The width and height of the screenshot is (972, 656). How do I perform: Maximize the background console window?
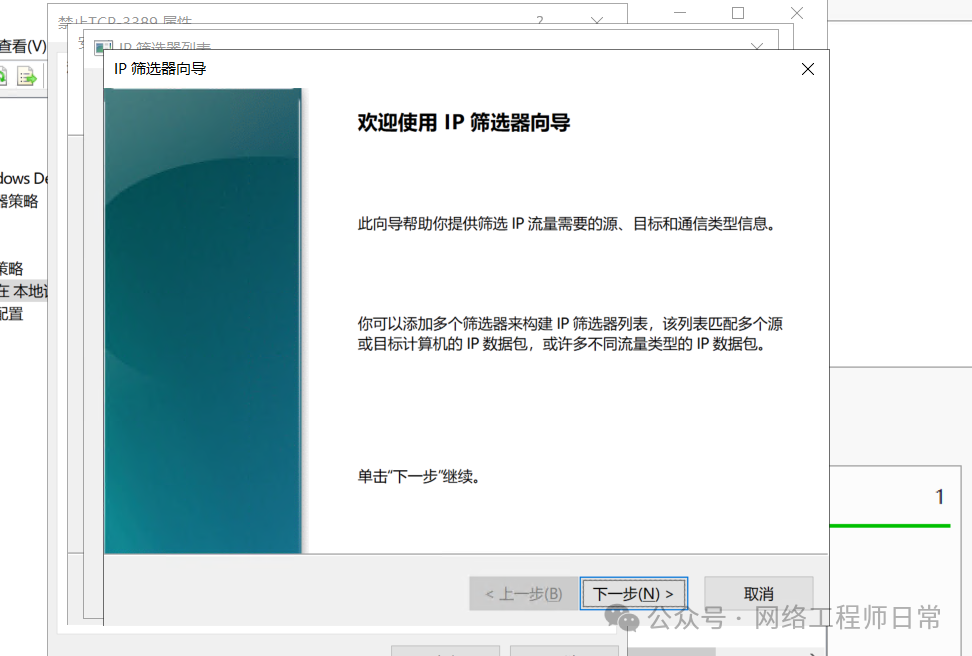[x=738, y=13]
